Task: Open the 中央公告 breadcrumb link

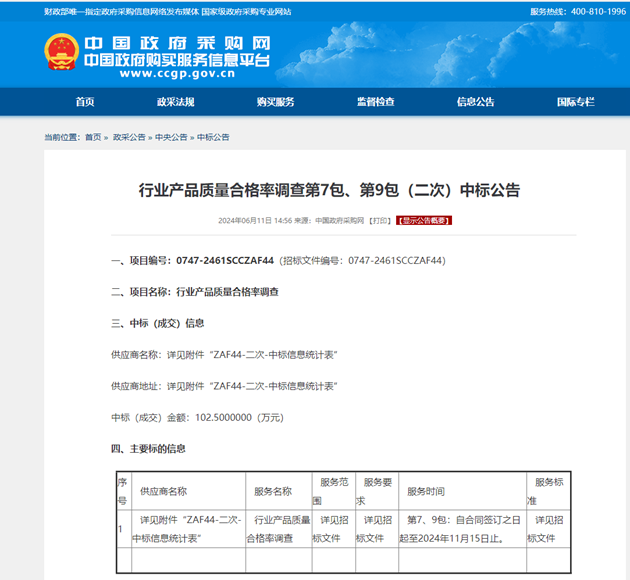Action: tap(171, 137)
